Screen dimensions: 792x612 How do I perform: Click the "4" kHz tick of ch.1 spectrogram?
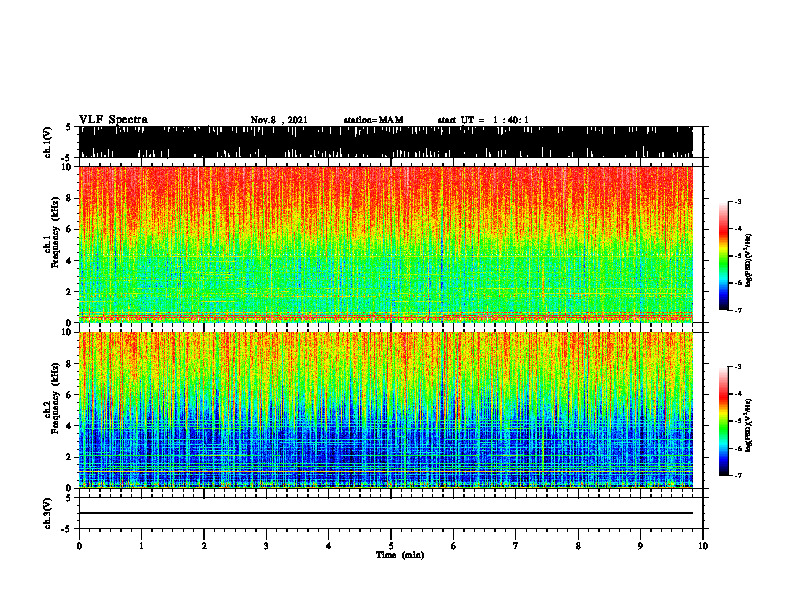pyautogui.click(x=70, y=261)
